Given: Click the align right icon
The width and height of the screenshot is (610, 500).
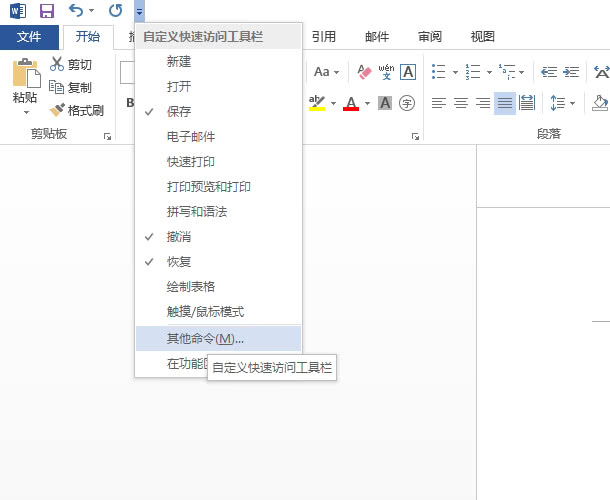Looking at the screenshot, I should point(483,103).
